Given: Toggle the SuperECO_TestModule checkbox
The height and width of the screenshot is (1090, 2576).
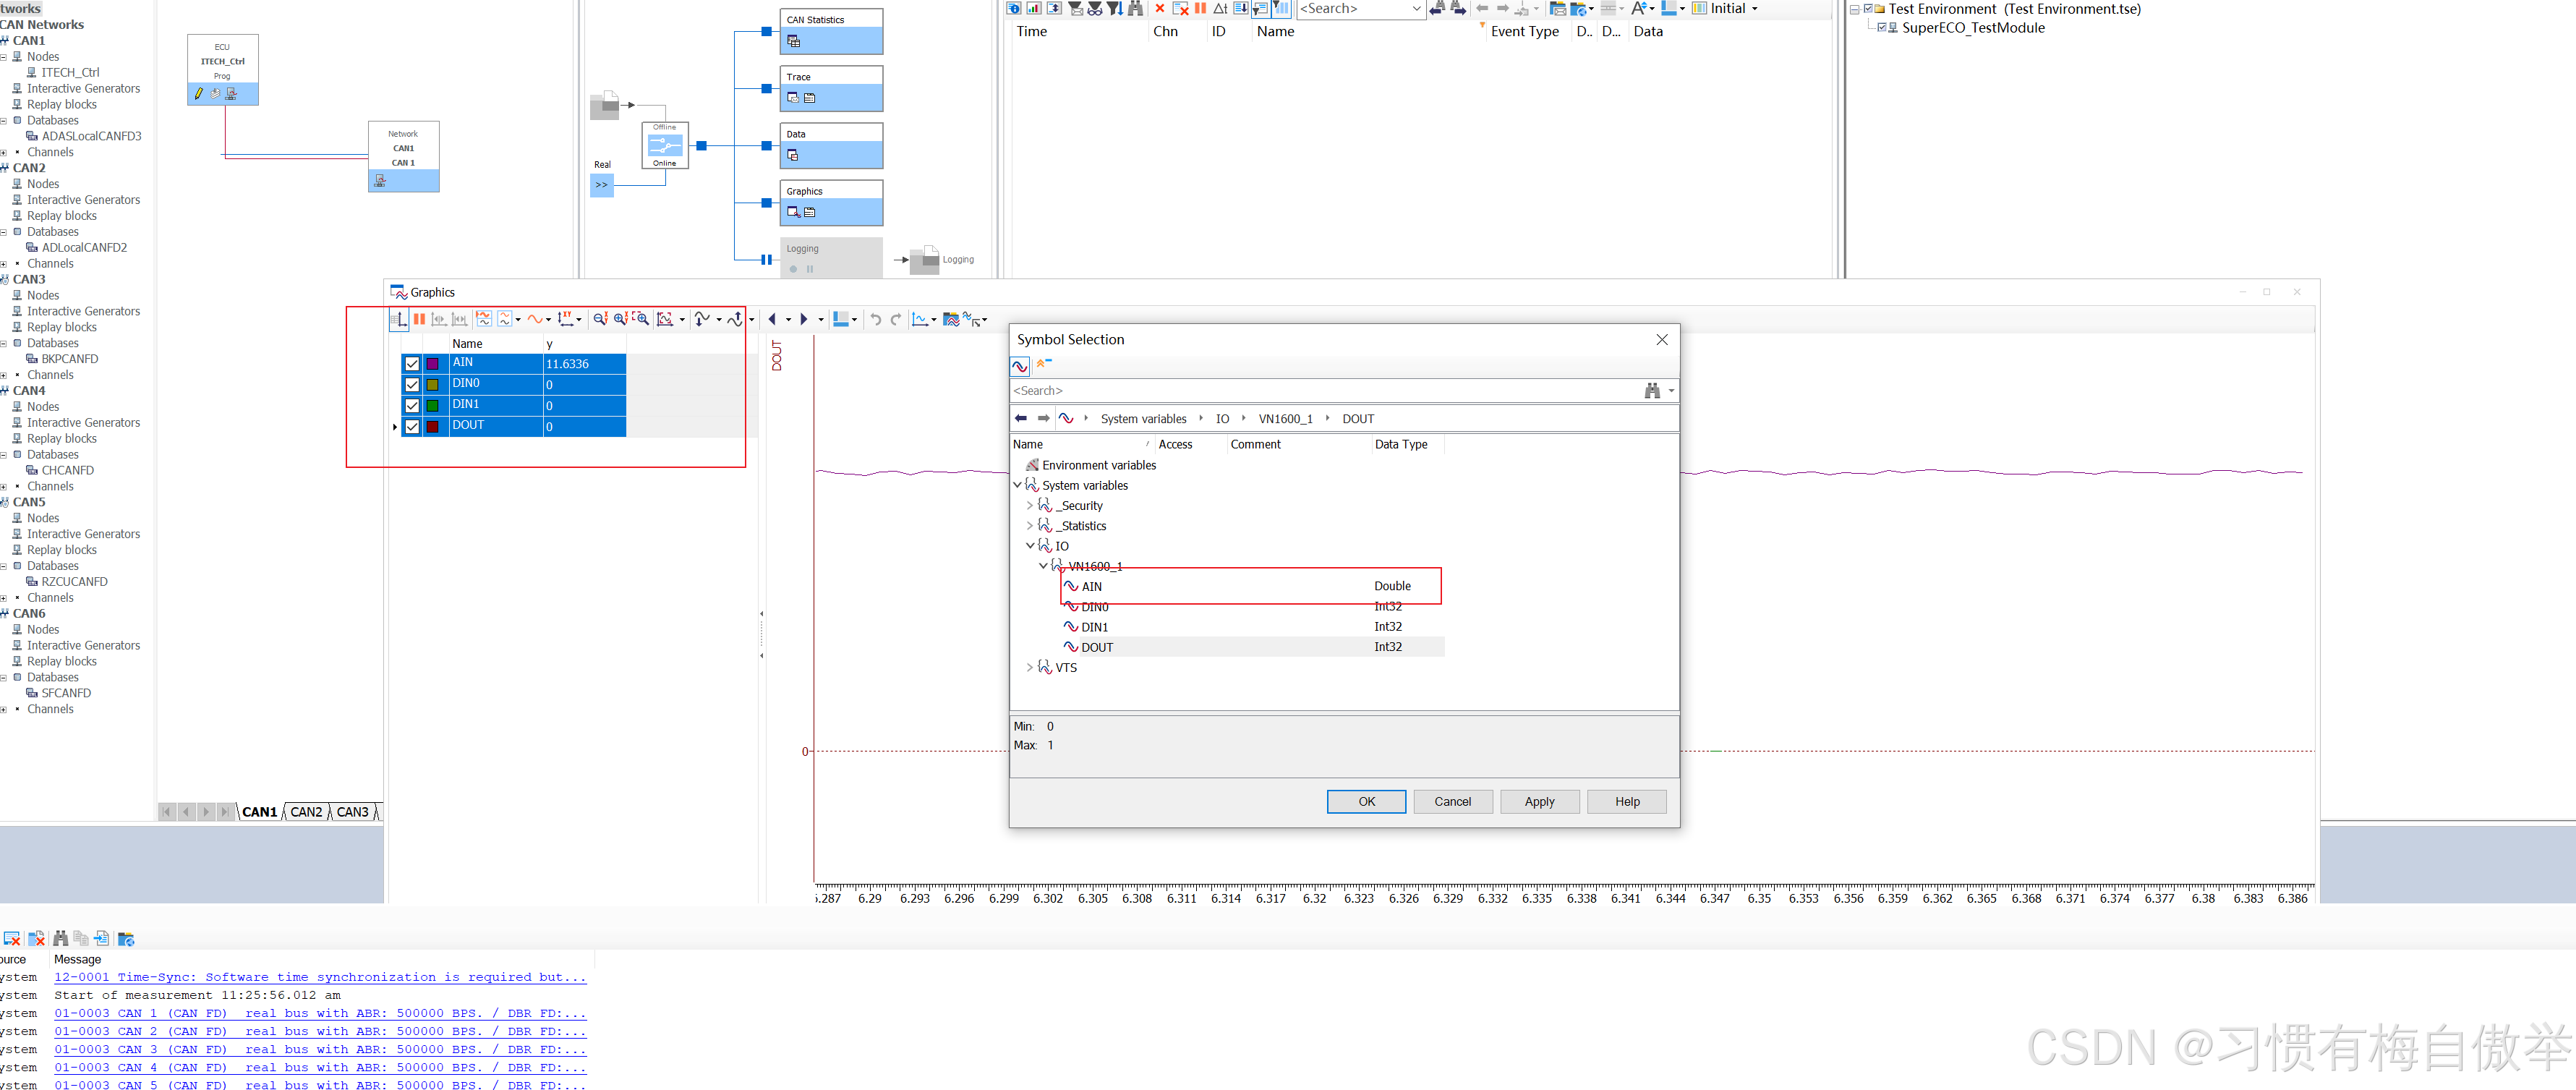Looking at the screenshot, I should pyautogui.click(x=1882, y=28).
